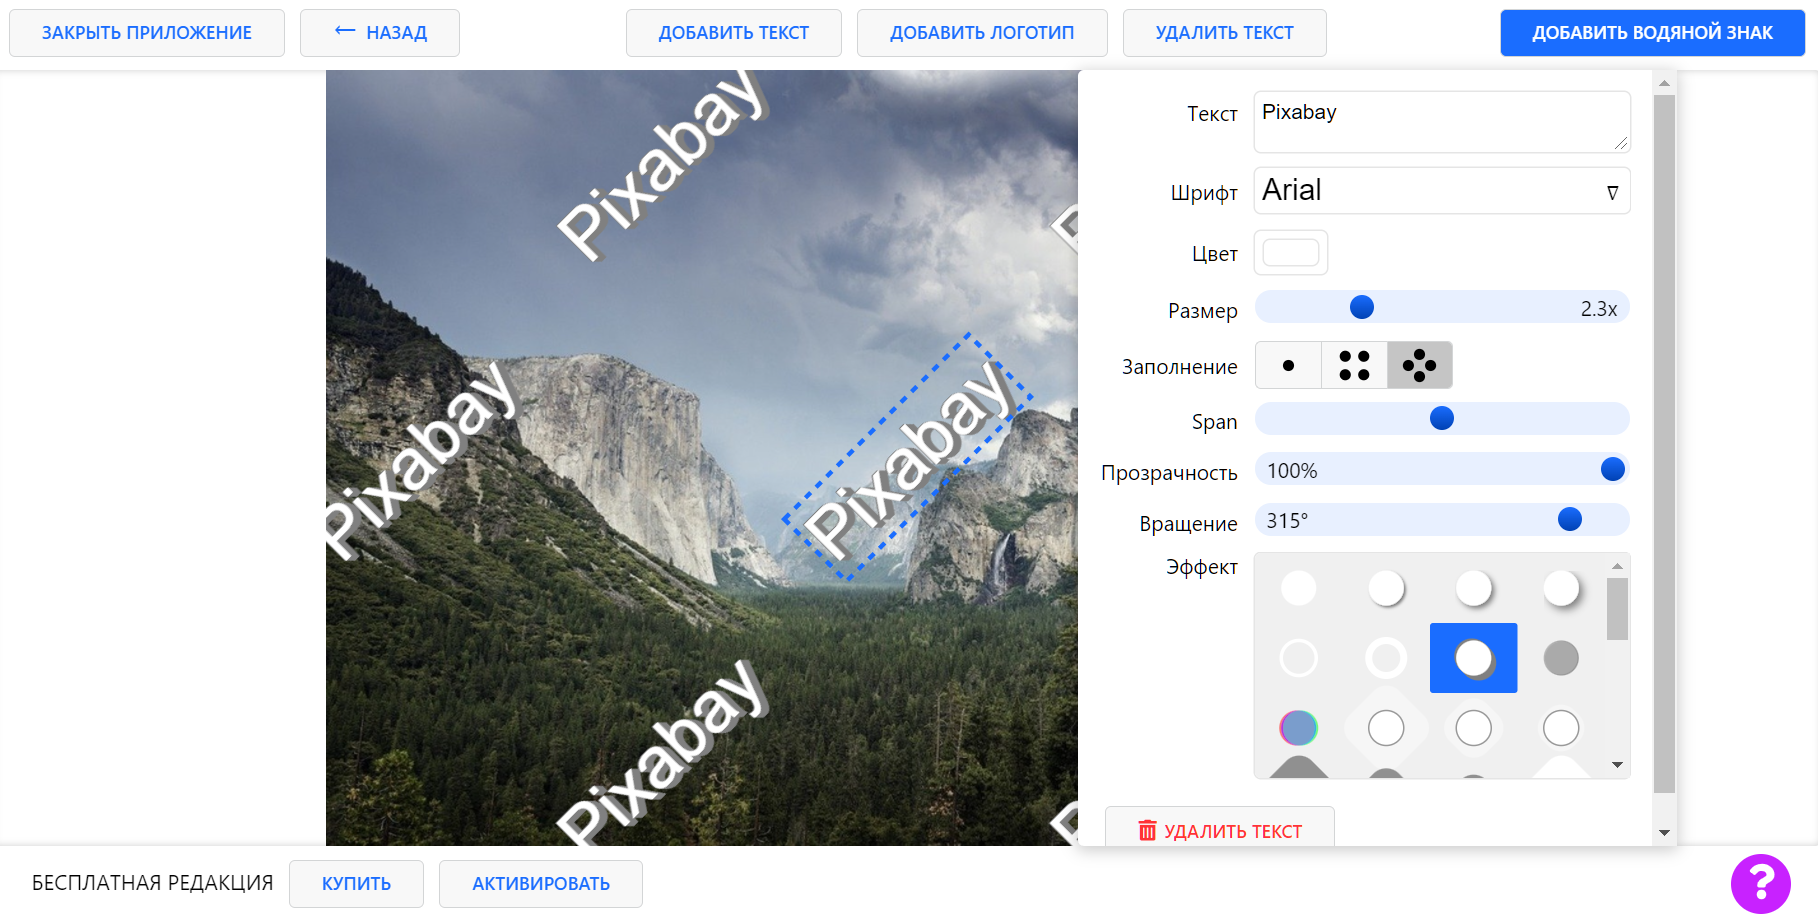The height and width of the screenshot is (916, 1818).
Task: Click the blue-highlighted selected shadow effect
Action: coord(1473,658)
